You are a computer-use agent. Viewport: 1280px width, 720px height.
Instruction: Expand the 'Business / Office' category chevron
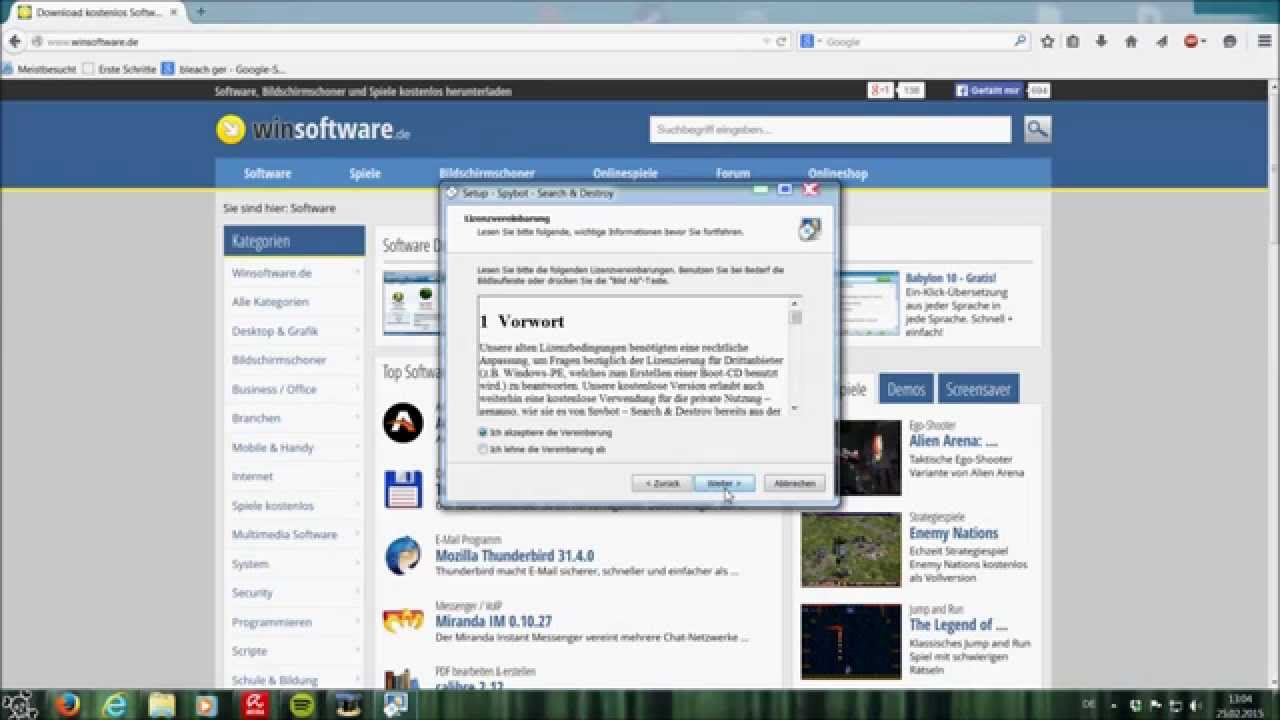(x=357, y=389)
